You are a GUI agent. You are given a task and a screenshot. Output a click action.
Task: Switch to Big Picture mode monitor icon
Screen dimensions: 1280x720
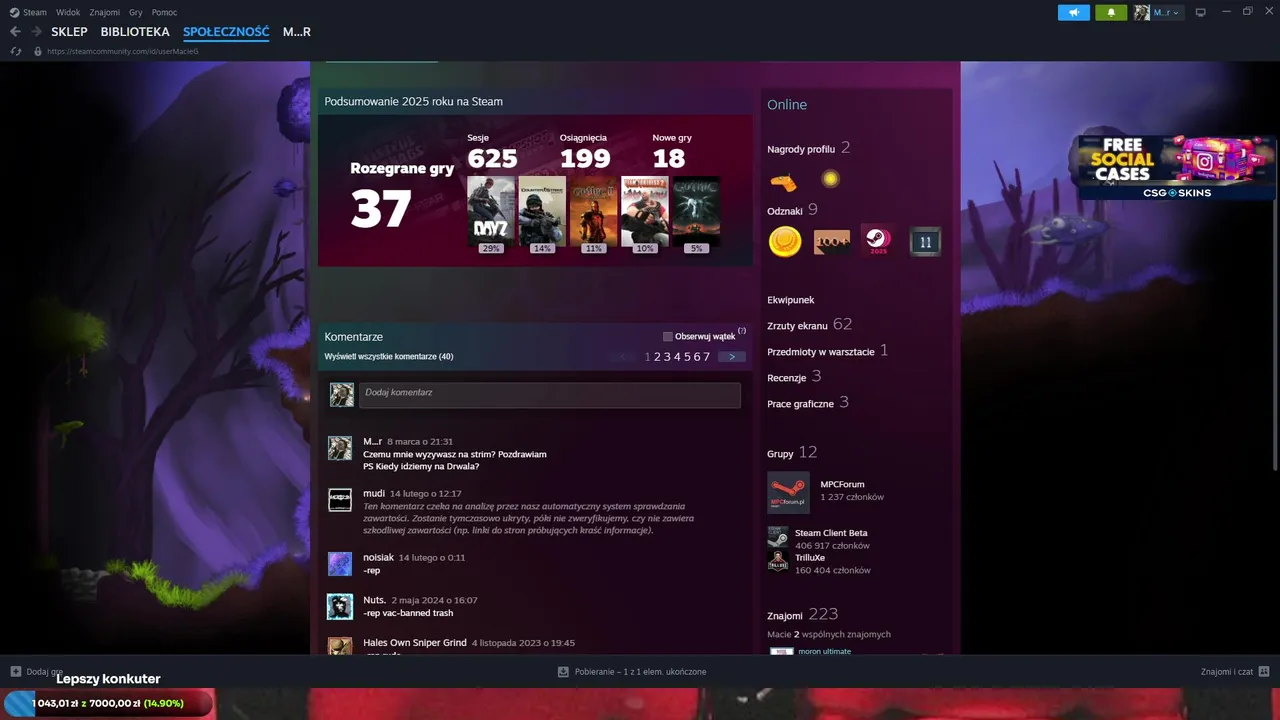pos(1200,12)
